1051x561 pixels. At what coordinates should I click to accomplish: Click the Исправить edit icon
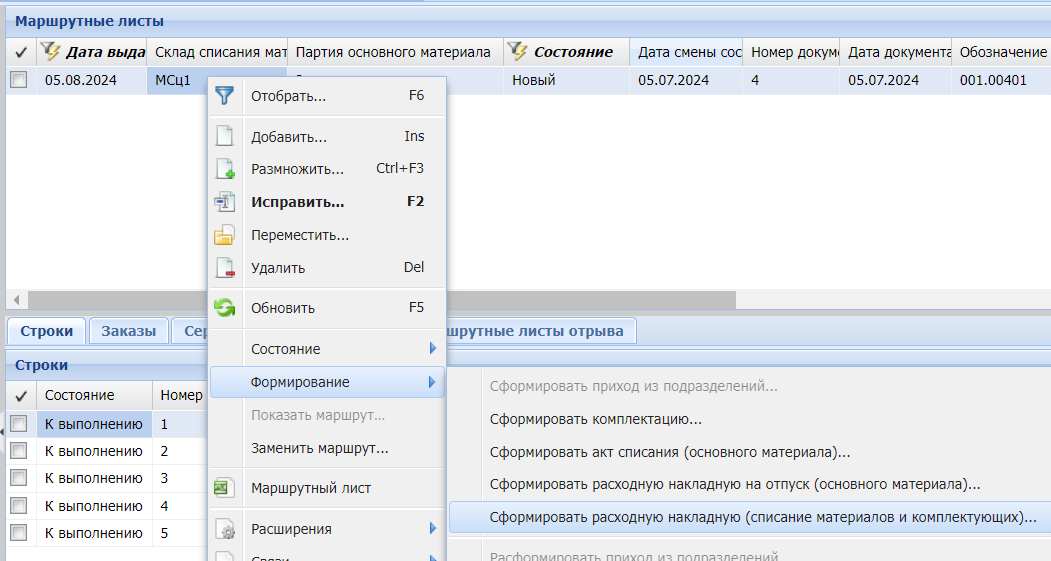[x=225, y=202]
